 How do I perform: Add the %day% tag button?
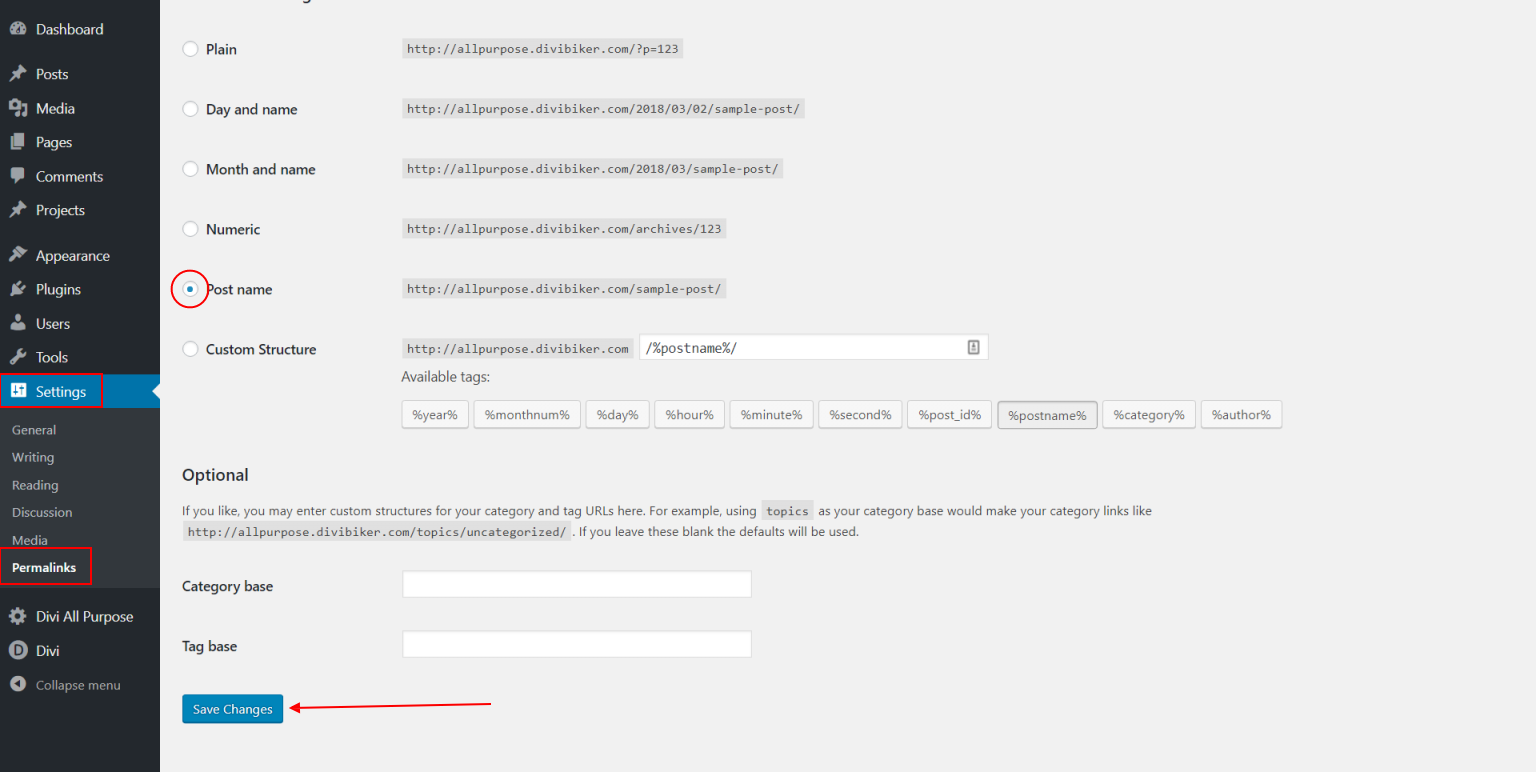617,414
